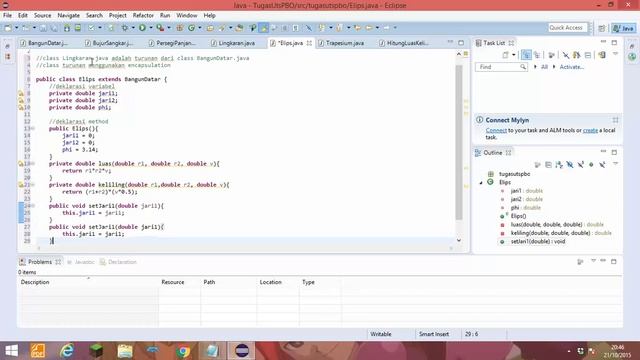640x360 pixels.
Task: Select the Java perspective button
Action: 624,28
